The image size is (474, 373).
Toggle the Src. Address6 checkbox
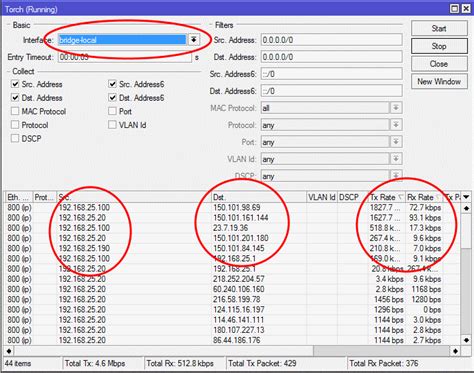[x=112, y=84]
